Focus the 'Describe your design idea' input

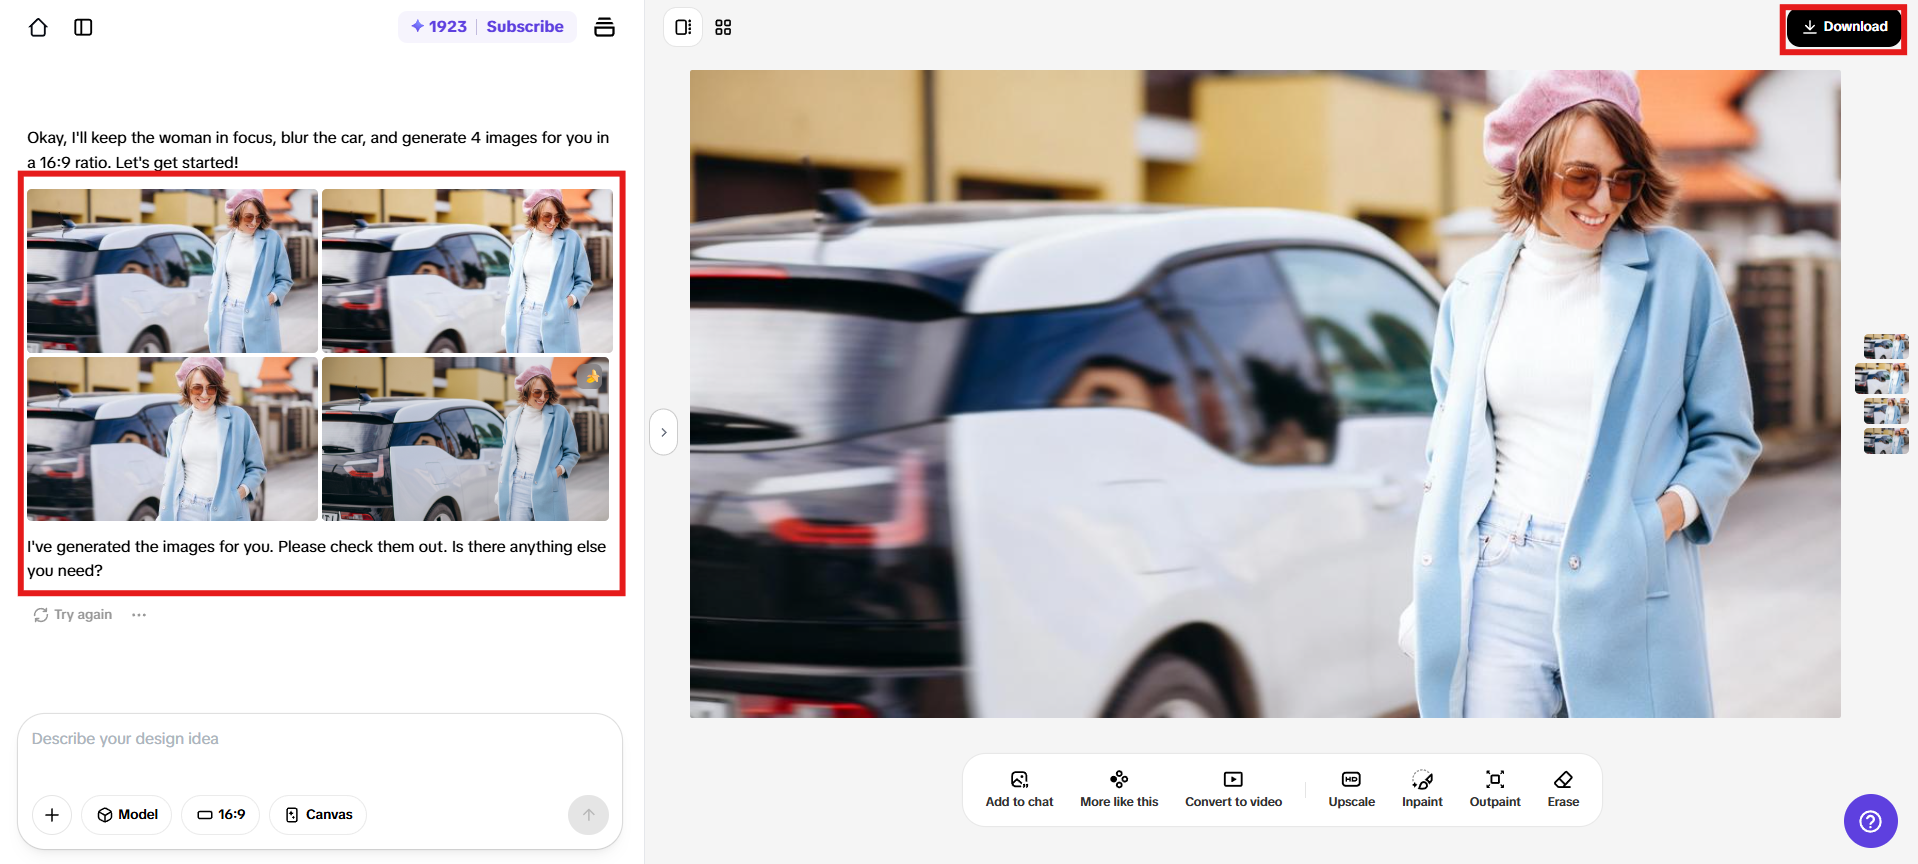pos(320,739)
